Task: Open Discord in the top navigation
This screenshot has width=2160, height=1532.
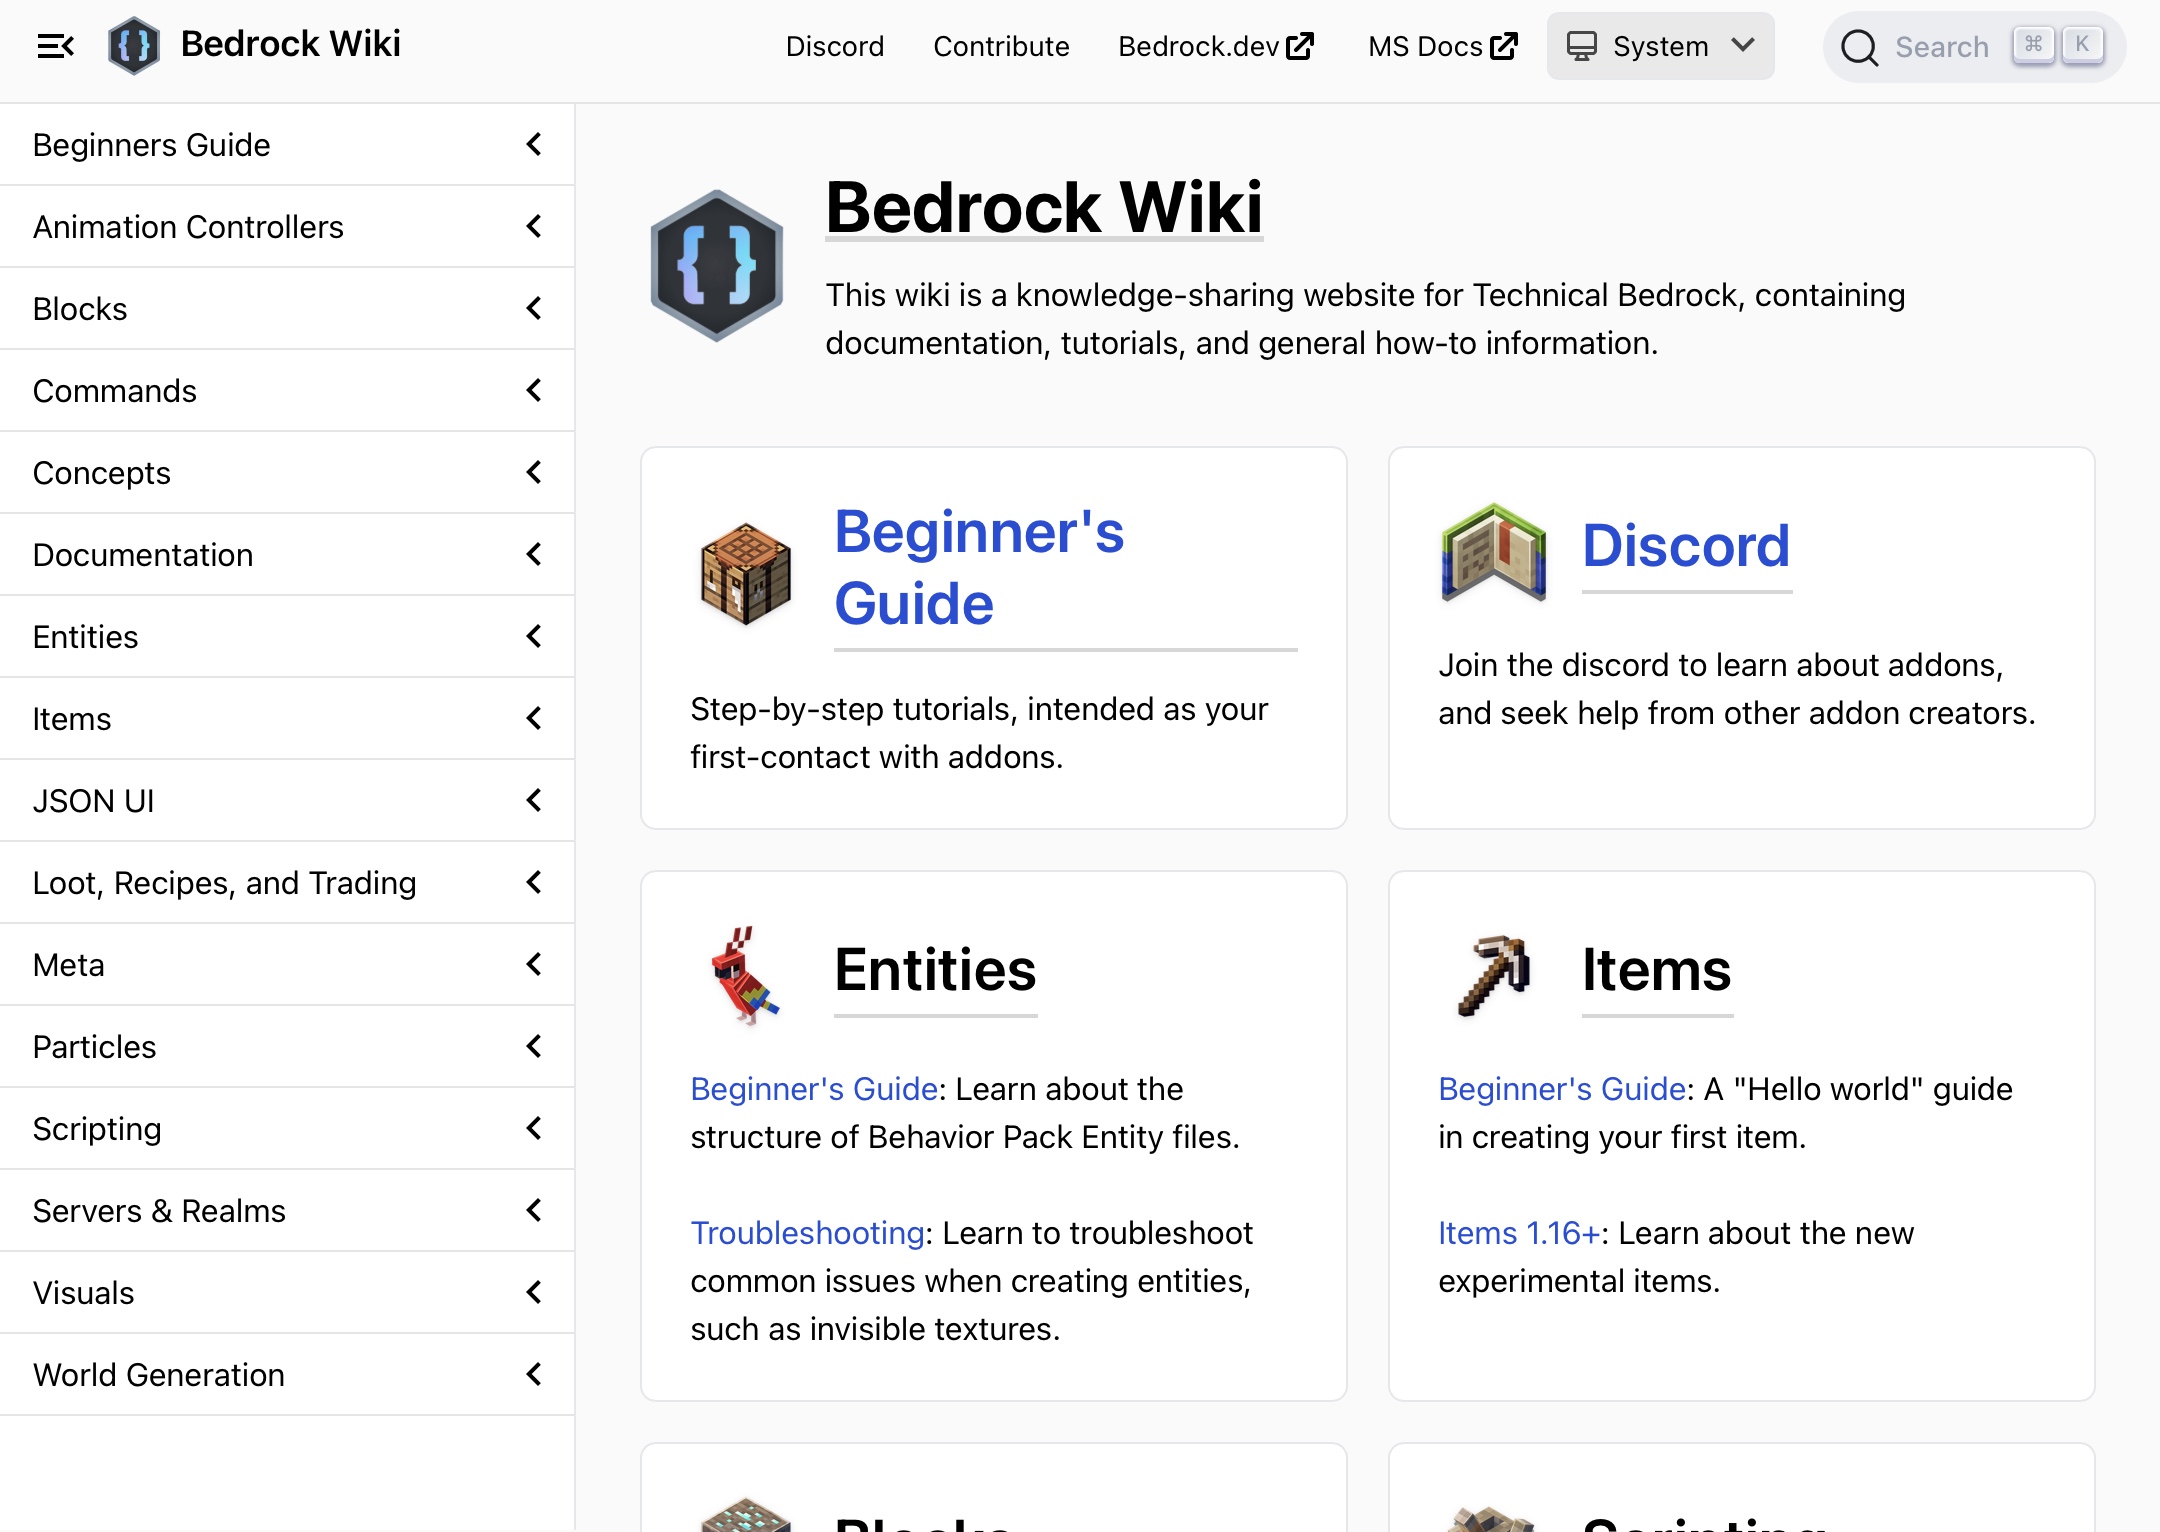Action: pyautogui.click(x=835, y=46)
